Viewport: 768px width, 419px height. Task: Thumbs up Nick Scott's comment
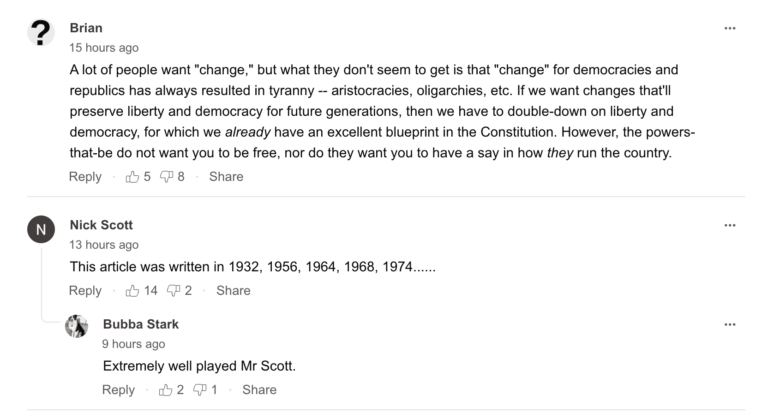click(132, 291)
